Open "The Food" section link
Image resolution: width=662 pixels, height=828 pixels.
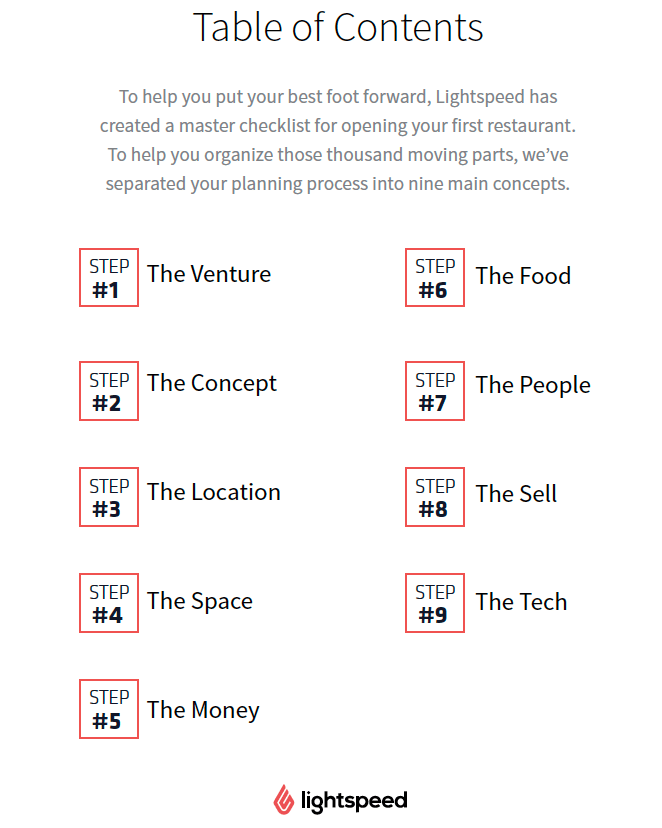point(523,276)
